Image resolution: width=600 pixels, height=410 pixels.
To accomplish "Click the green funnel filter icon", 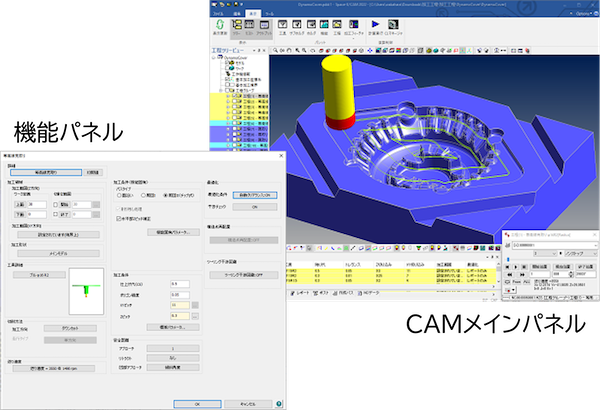I will coord(419,248).
